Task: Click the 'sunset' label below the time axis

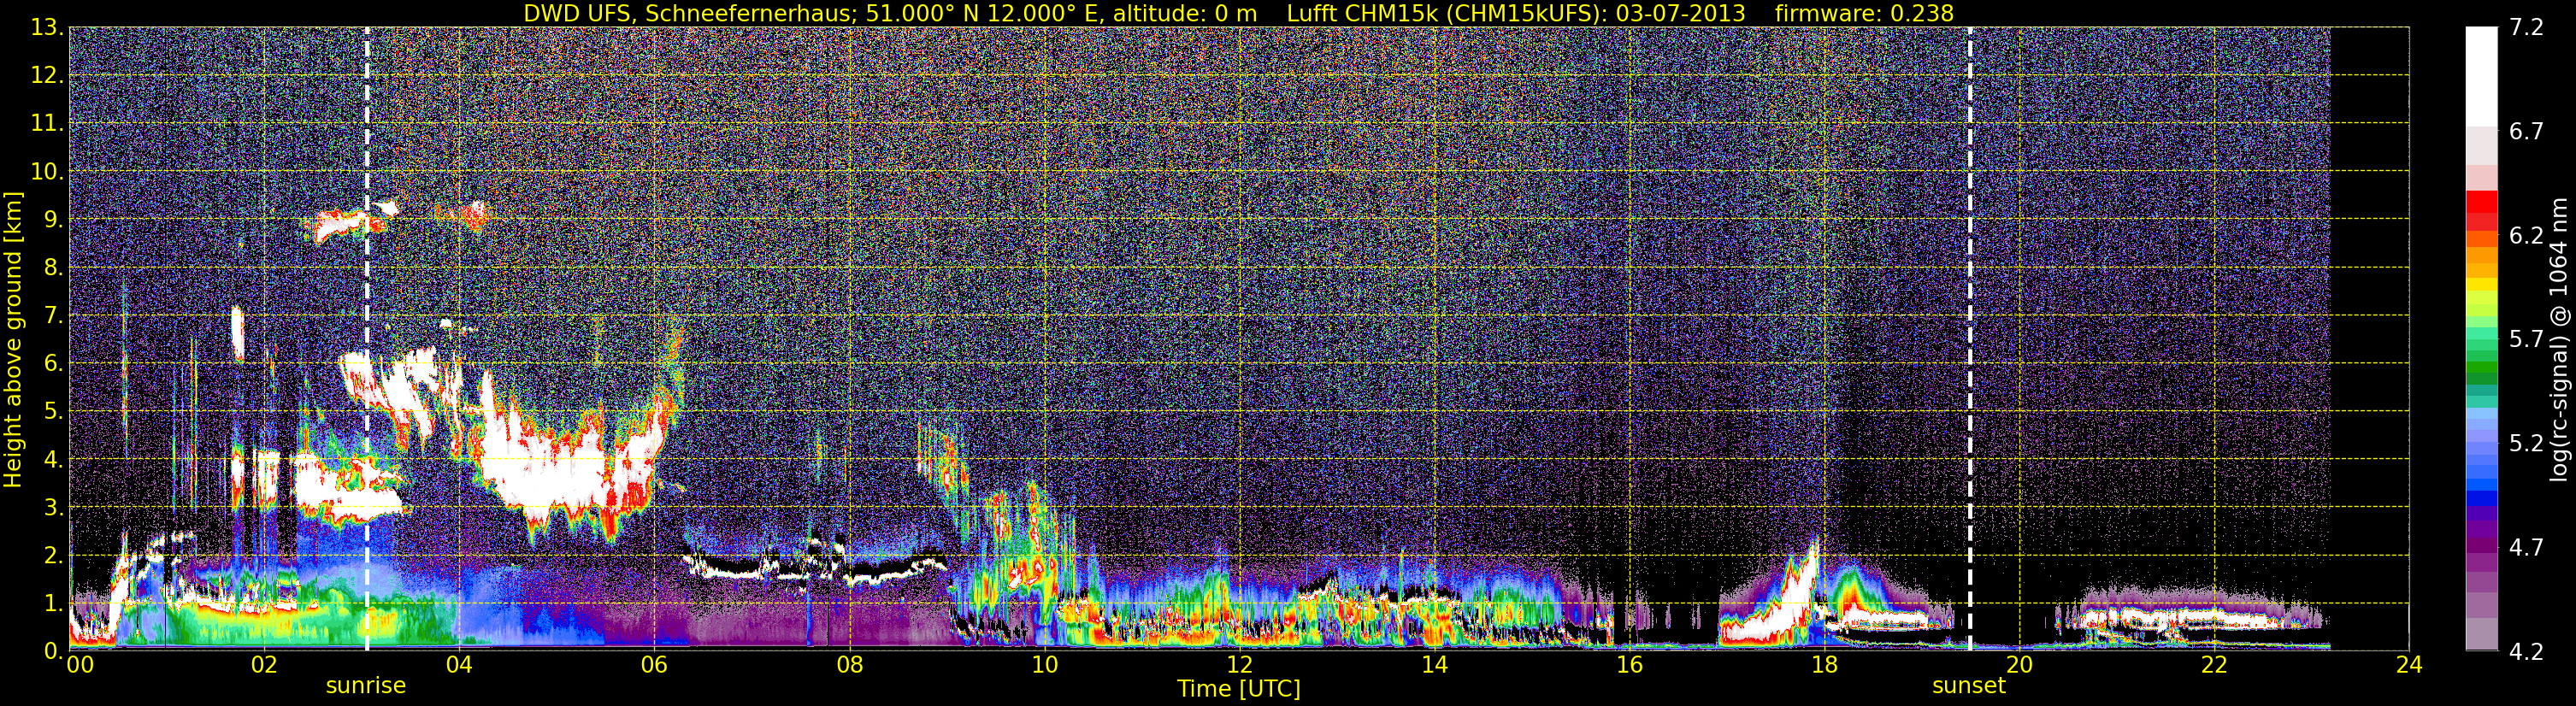Action: (1969, 686)
